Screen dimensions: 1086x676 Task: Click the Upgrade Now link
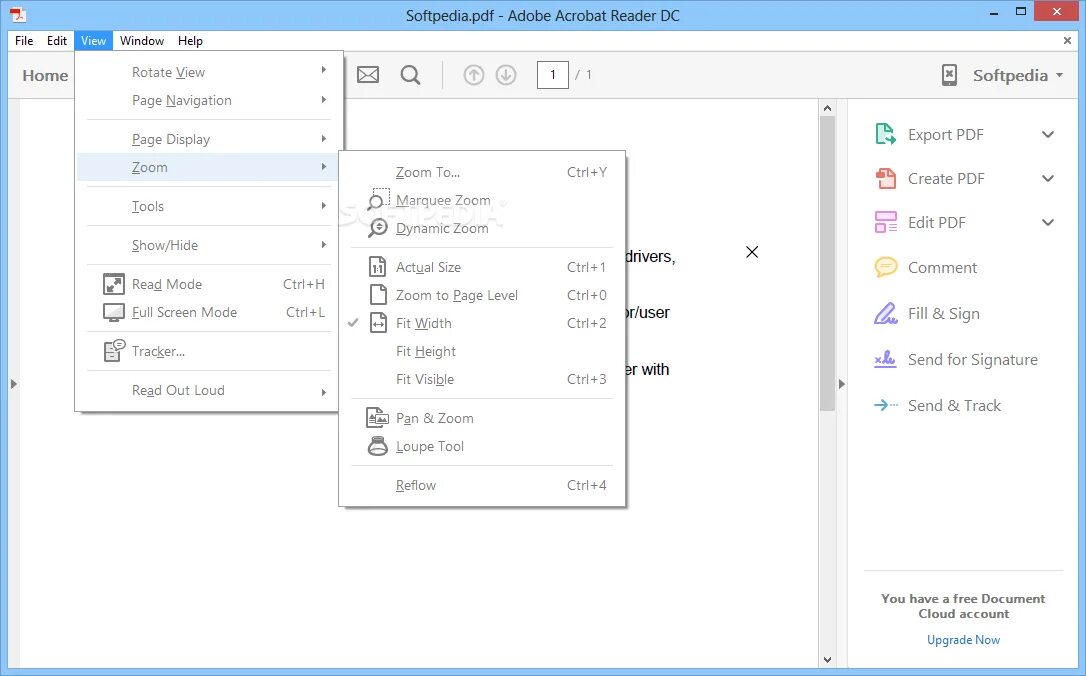963,640
